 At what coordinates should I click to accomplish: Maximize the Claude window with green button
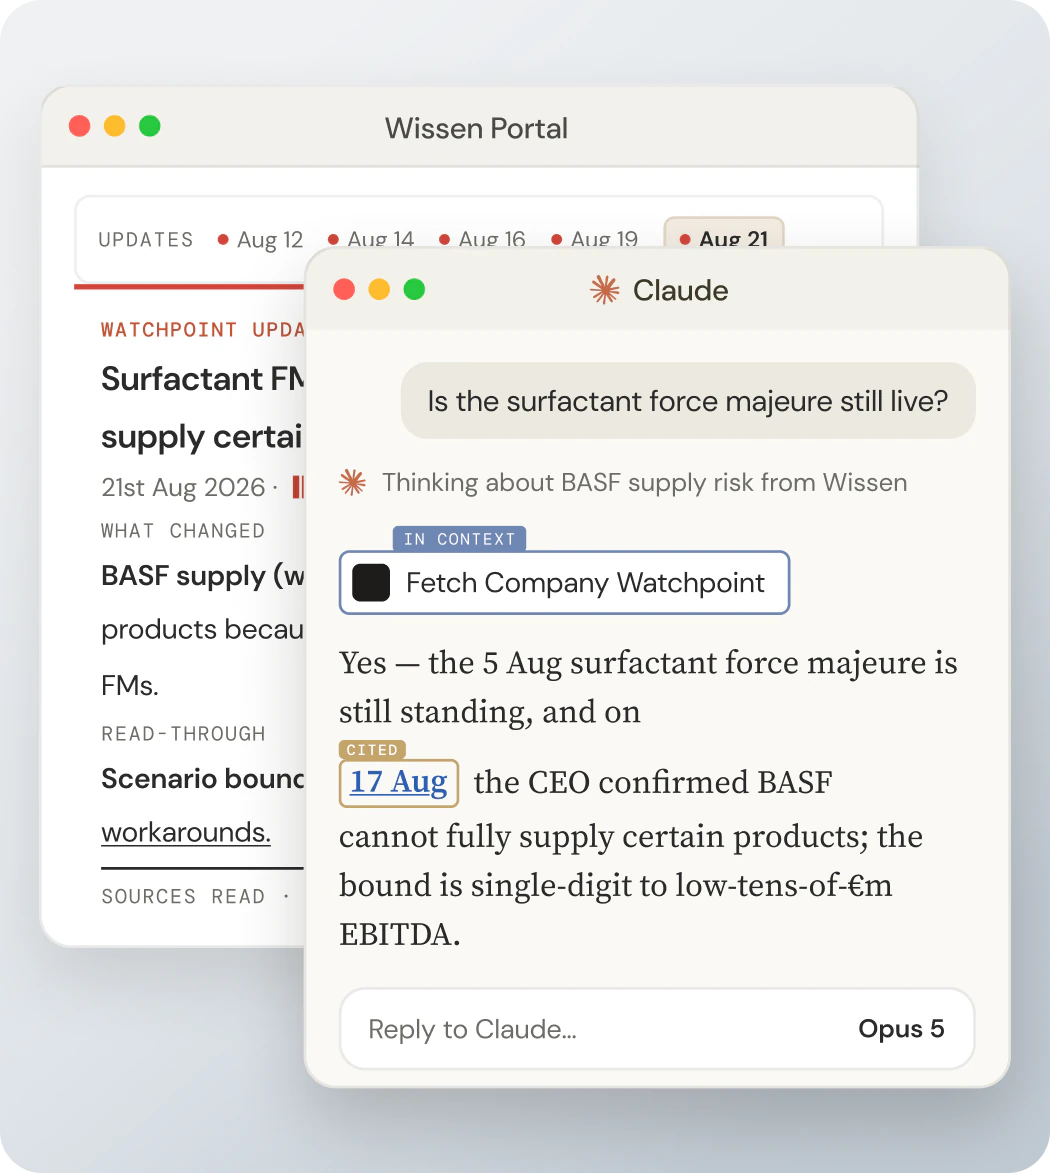click(414, 289)
